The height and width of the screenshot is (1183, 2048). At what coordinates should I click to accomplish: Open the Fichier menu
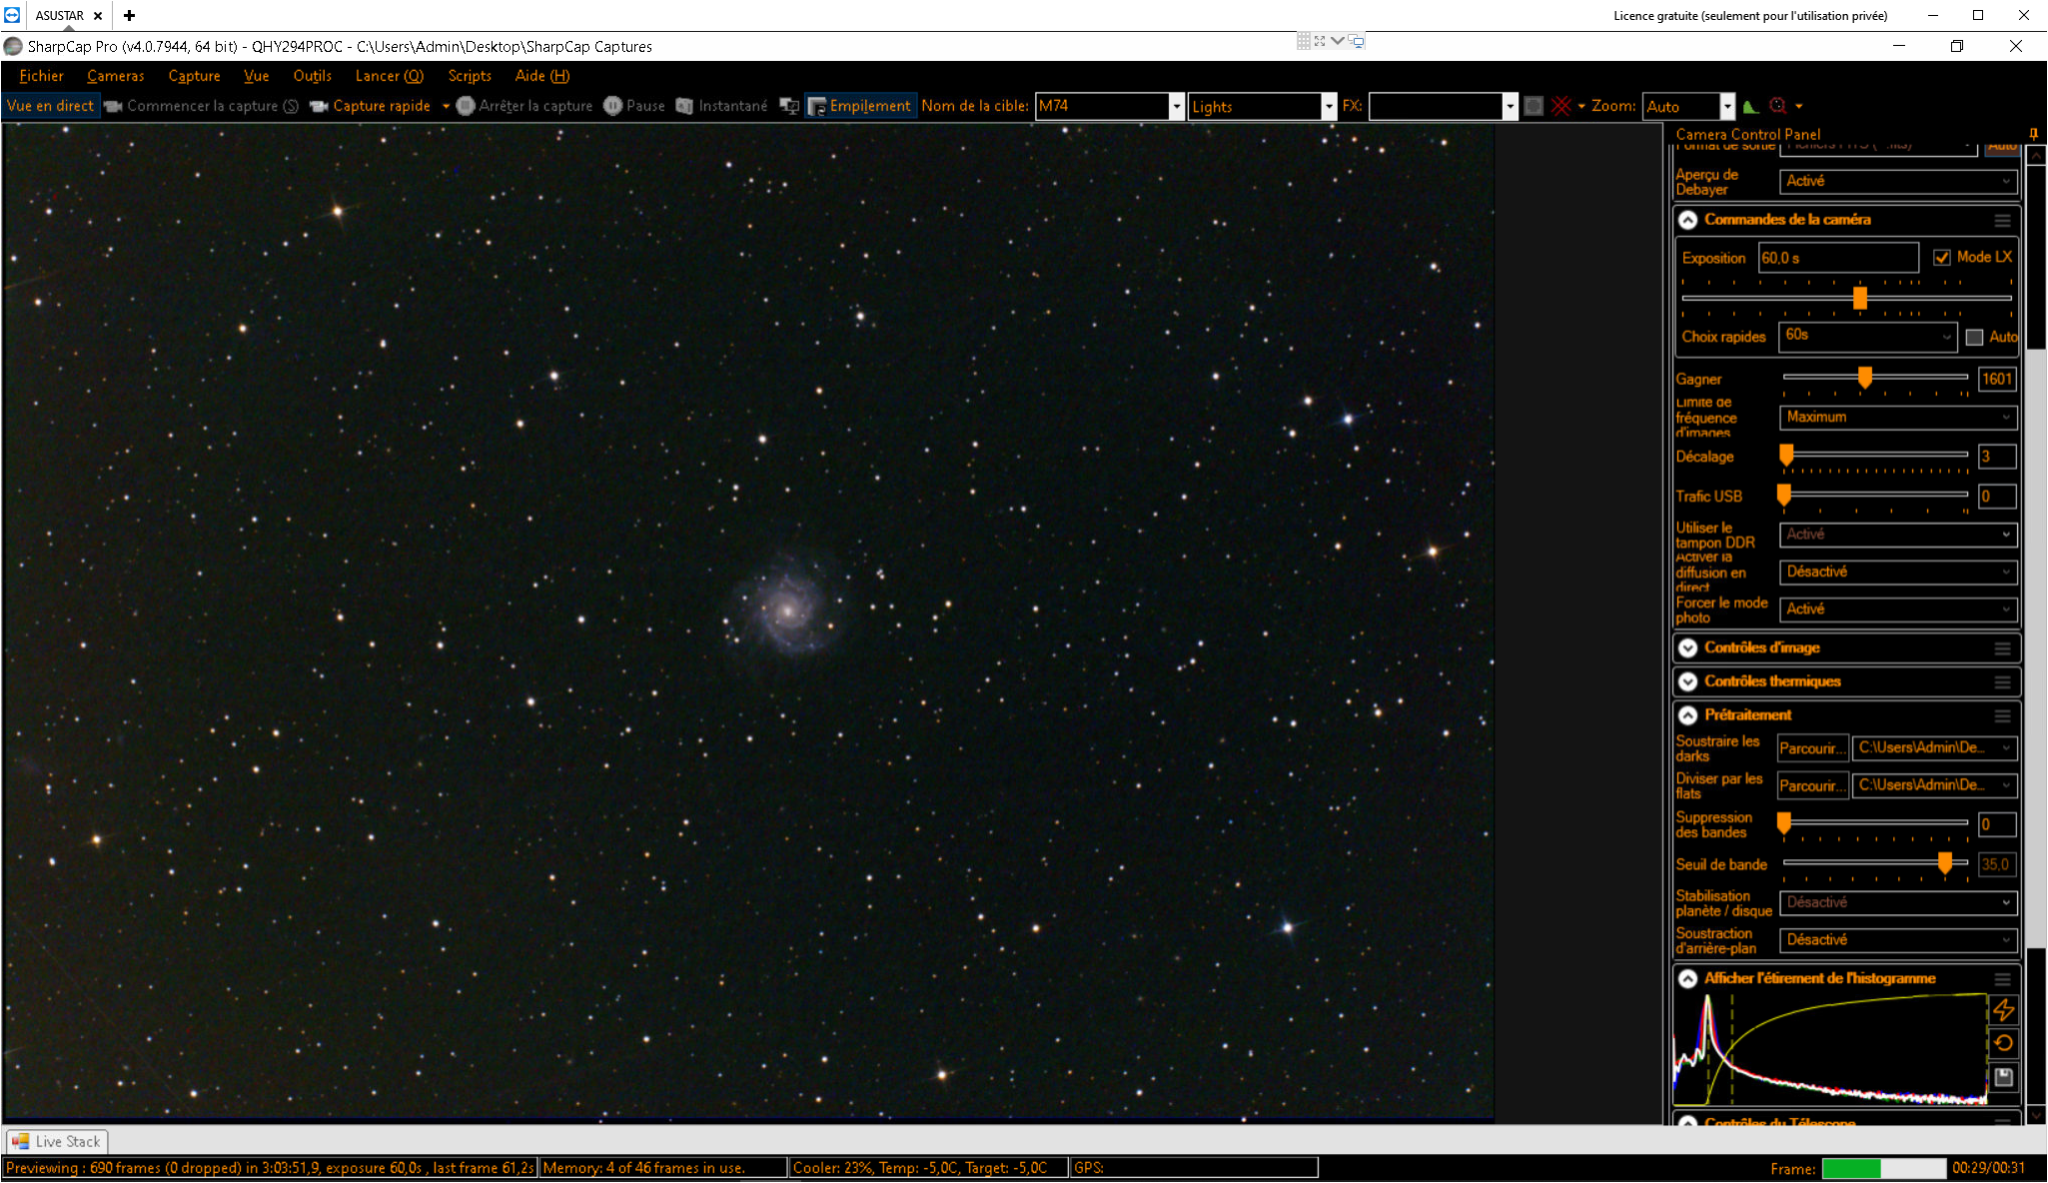[x=41, y=76]
